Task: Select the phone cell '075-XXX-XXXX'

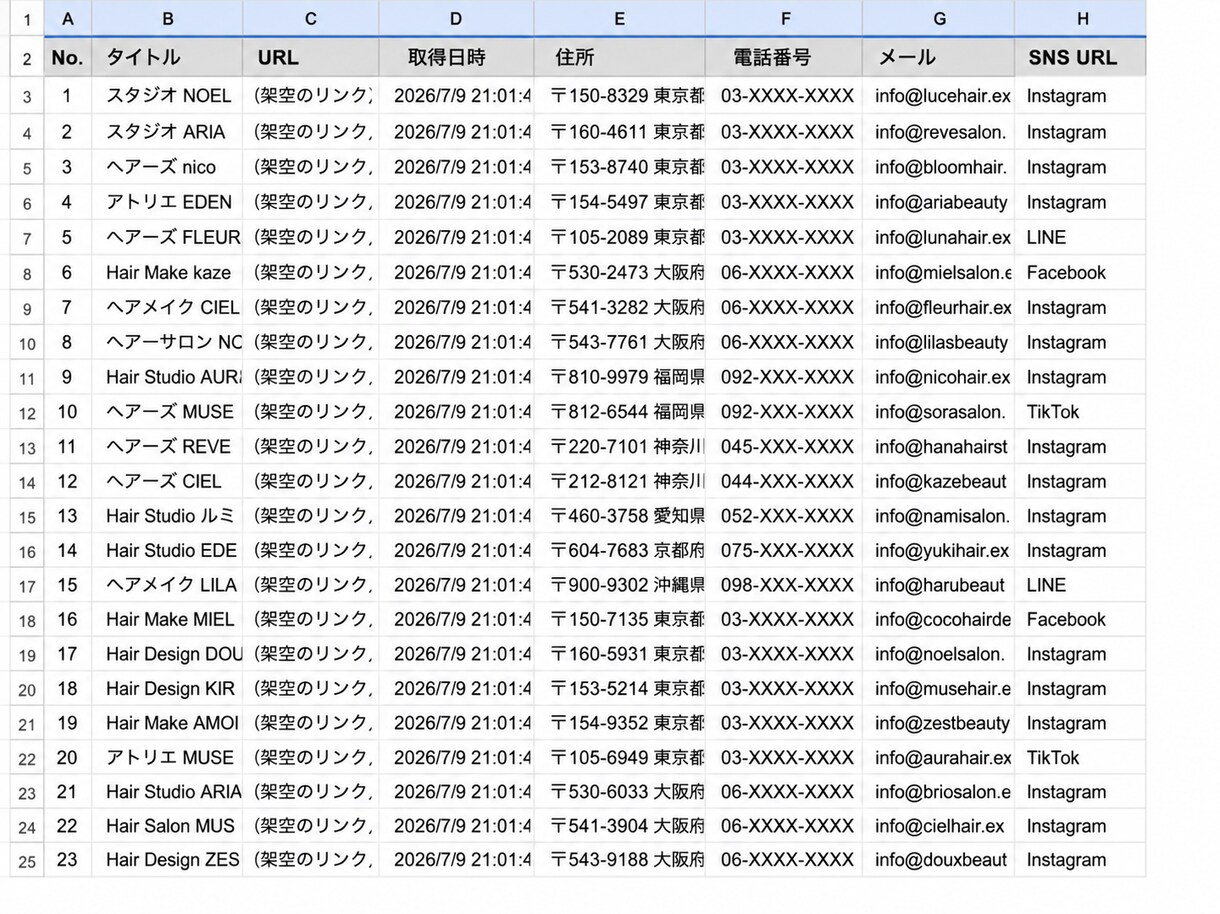Action: pyautogui.click(x=784, y=551)
